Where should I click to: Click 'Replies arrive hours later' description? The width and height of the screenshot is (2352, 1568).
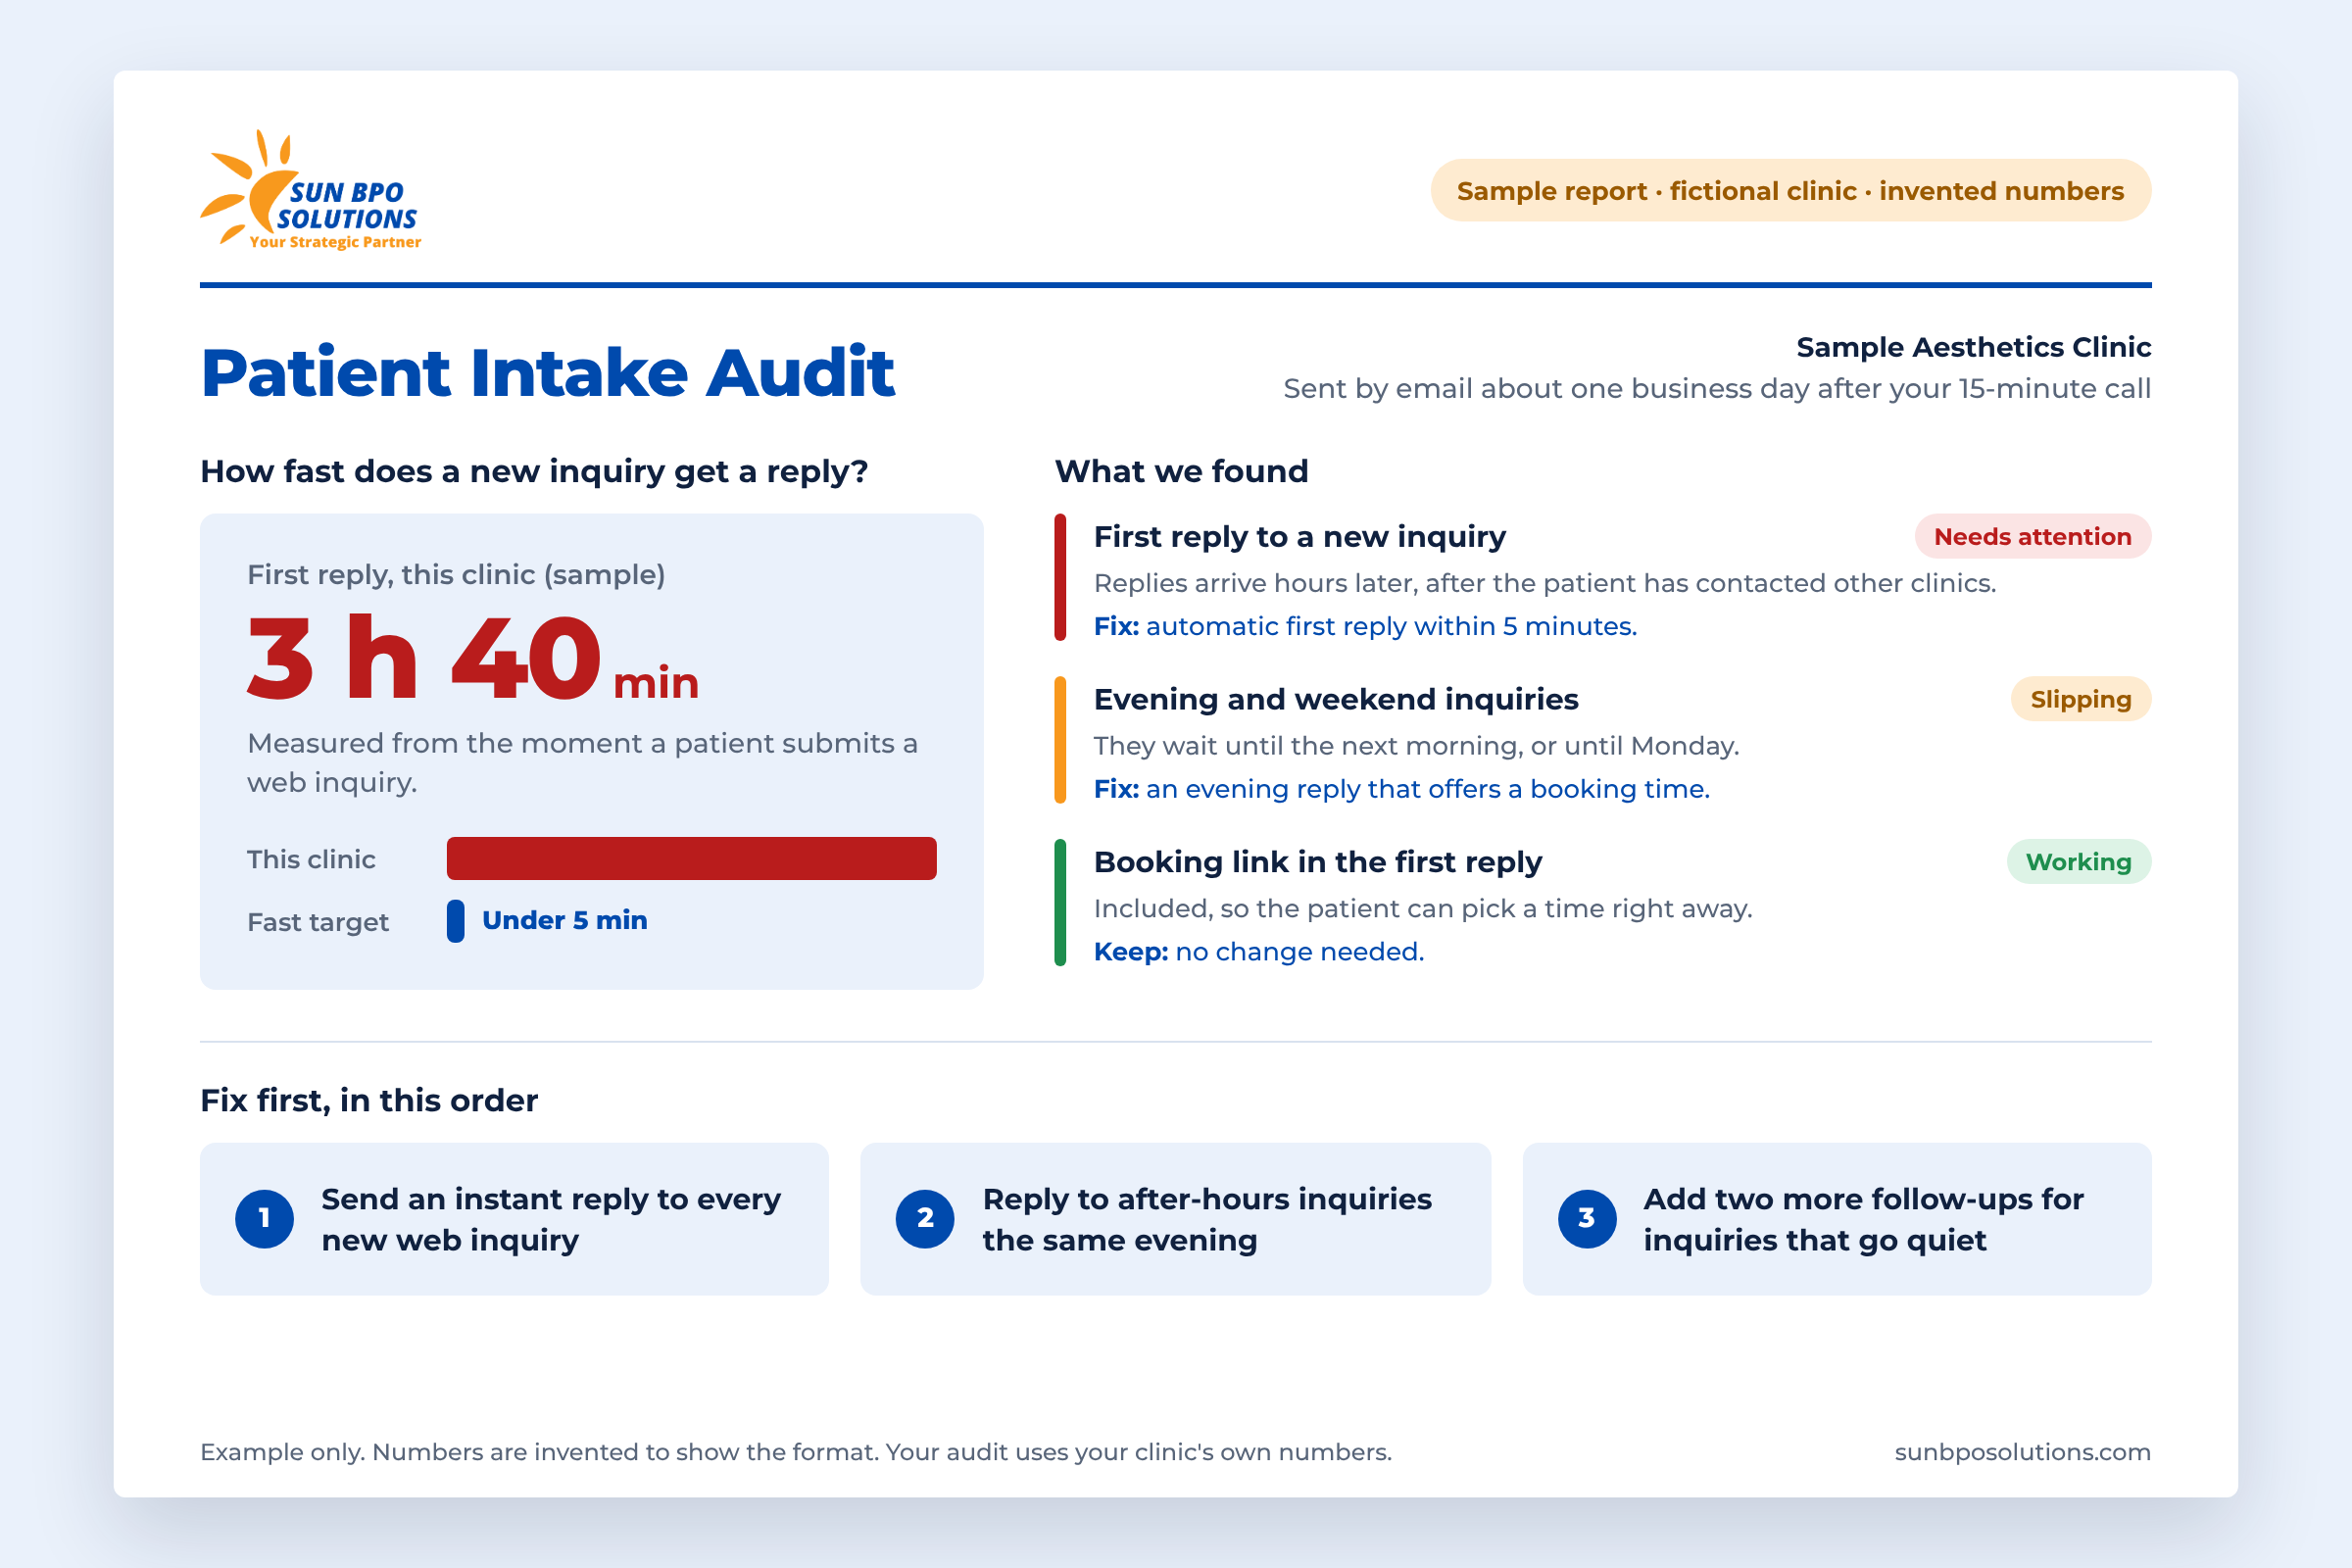click(x=1545, y=583)
